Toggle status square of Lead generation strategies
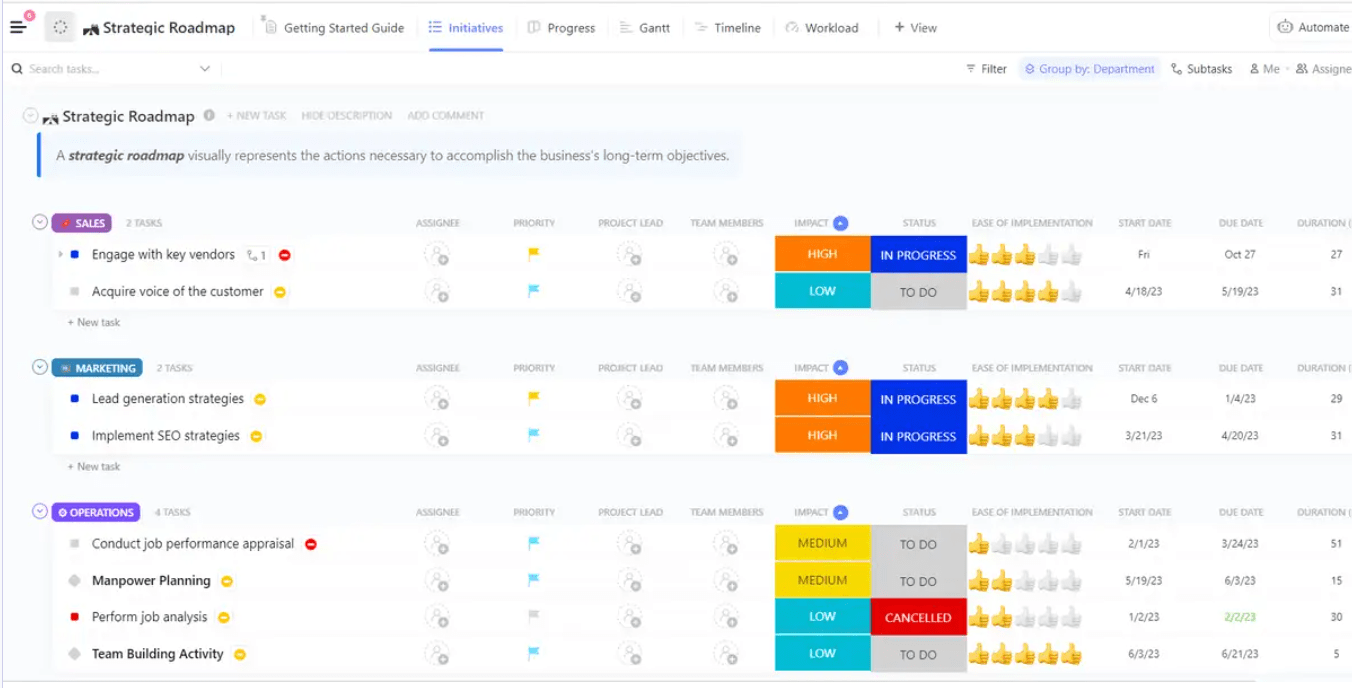Image resolution: width=1352 pixels, height=688 pixels. click(75, 399)
